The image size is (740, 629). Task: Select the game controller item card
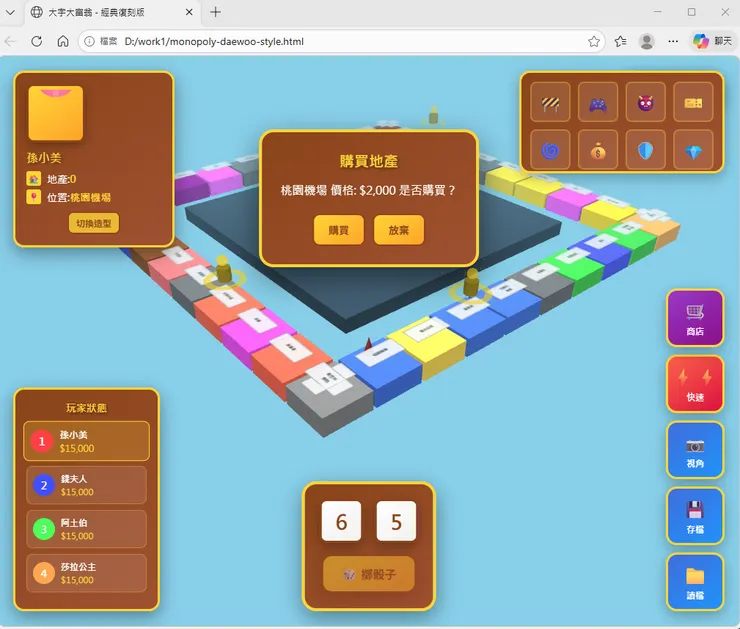pos(598,102)
